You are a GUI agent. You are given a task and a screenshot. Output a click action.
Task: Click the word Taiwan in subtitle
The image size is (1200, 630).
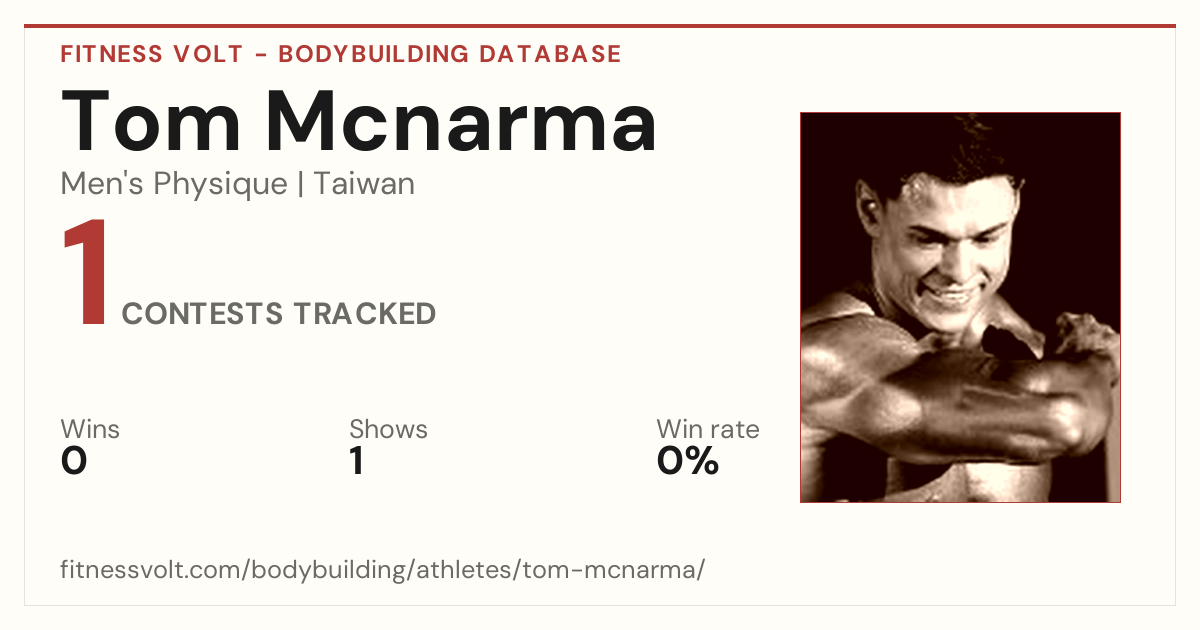[364, 185]
